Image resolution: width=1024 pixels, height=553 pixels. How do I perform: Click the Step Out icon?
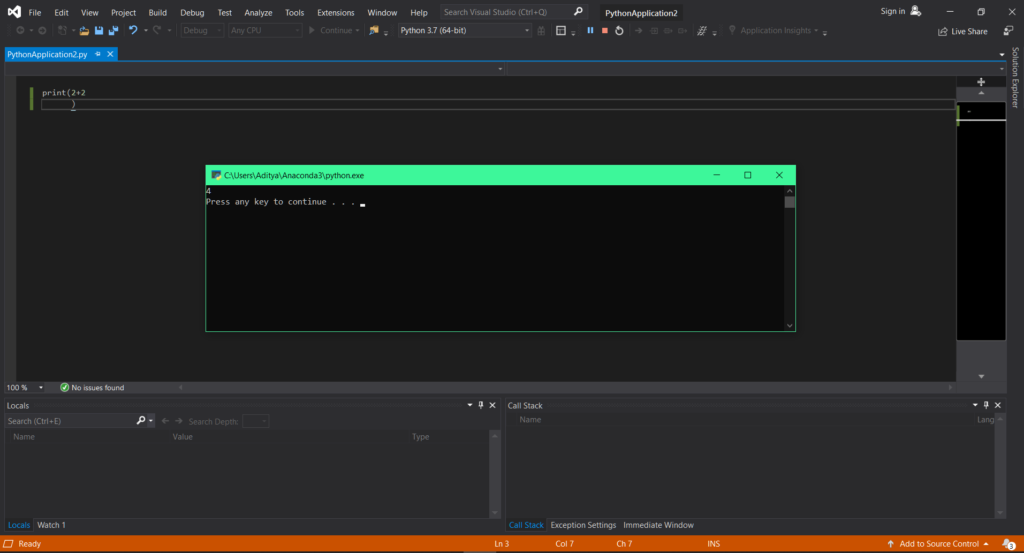click(x=682, y=31)
